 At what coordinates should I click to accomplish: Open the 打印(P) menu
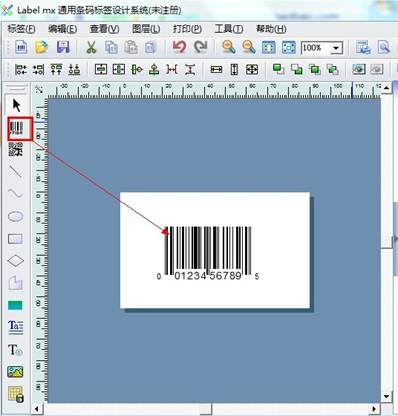(187, 29)
